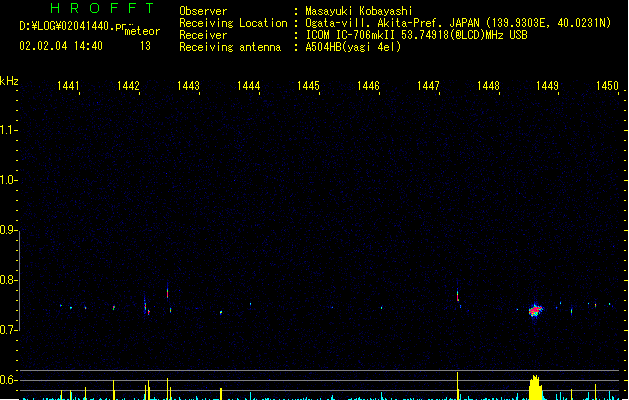Click the meteor count value 13
This screenshot has width=629, height=400.
coord(145,46)
